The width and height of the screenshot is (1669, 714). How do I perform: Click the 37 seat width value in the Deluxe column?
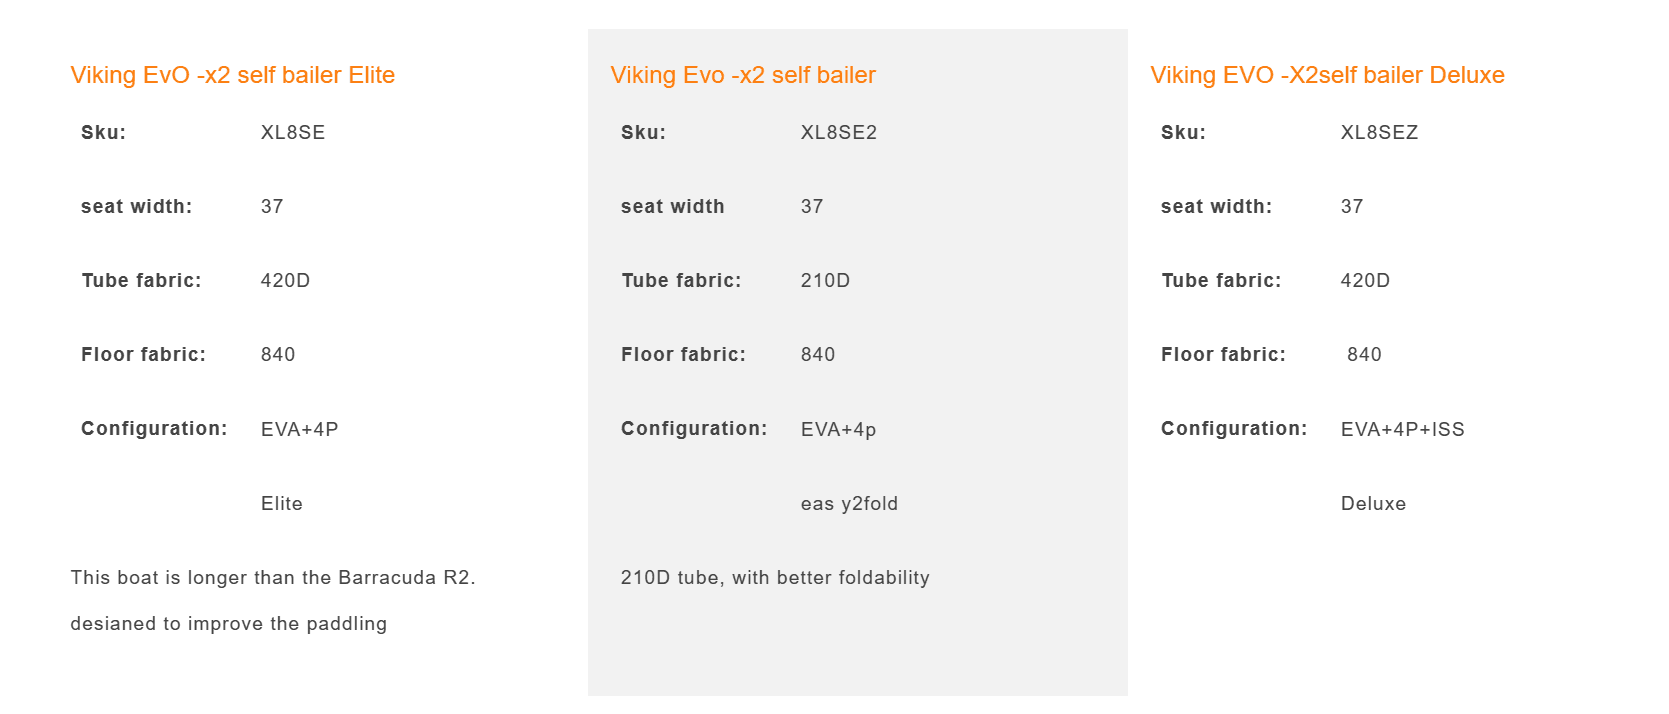pyautogui.click(x=1352, y=206)
